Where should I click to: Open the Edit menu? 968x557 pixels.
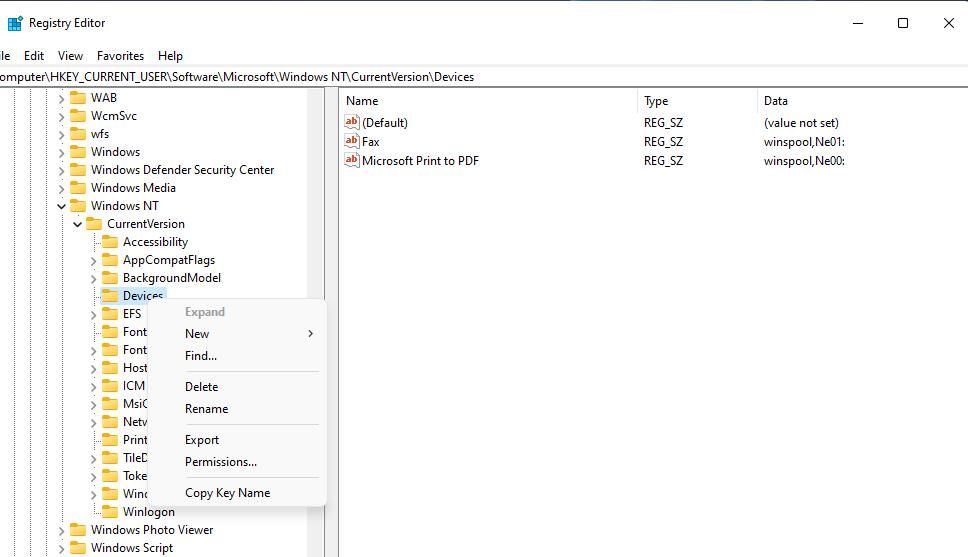[34, 56]
